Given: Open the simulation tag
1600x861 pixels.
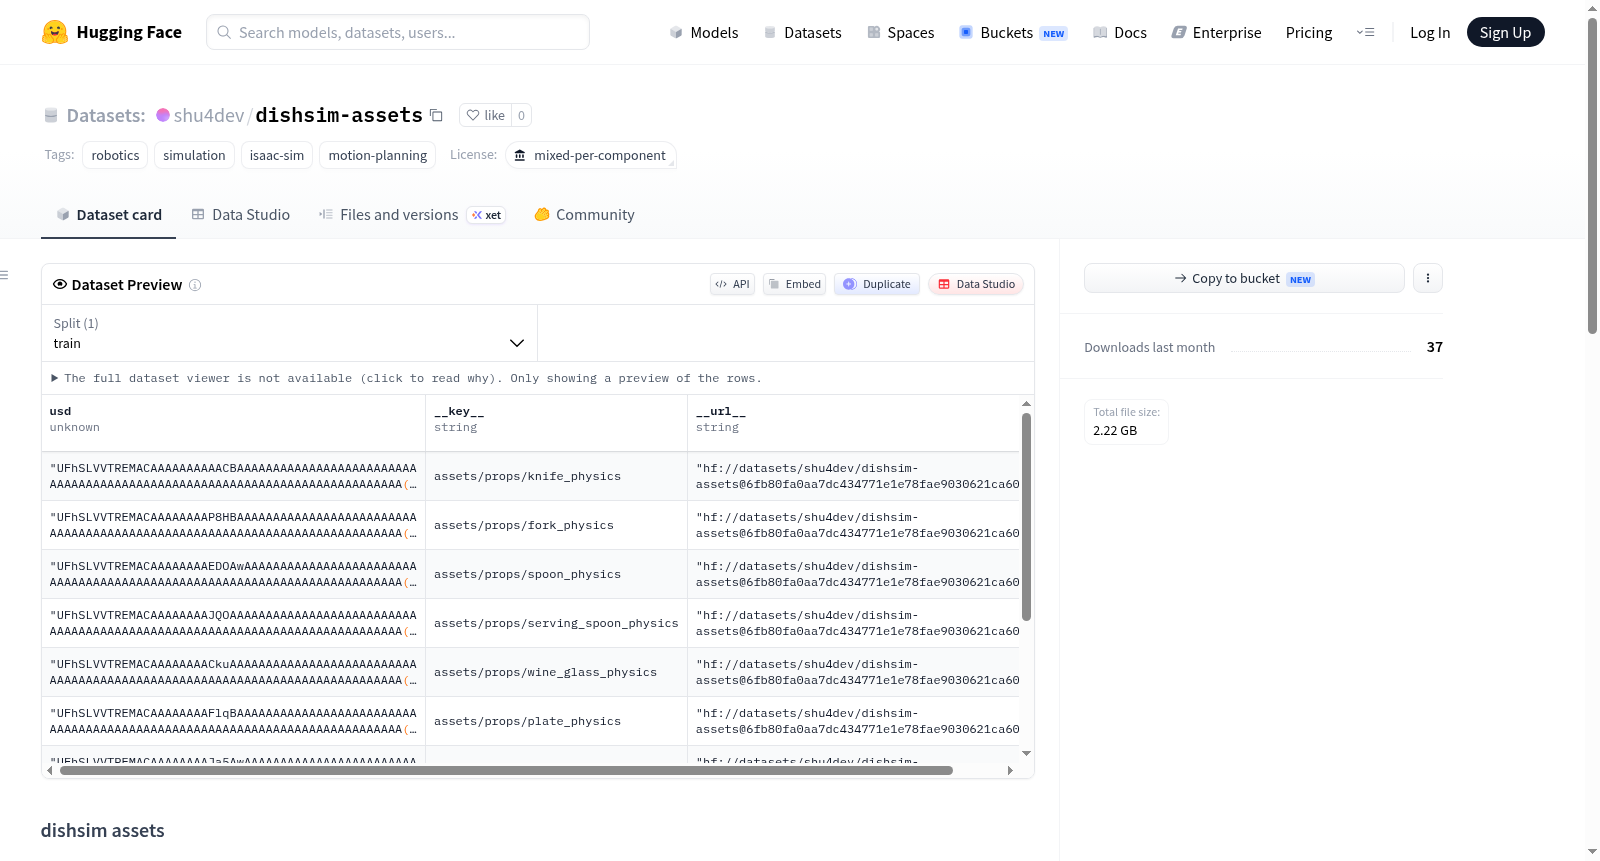Looking at the screenshot, I should pyautogui.click(x=194, y=155).
